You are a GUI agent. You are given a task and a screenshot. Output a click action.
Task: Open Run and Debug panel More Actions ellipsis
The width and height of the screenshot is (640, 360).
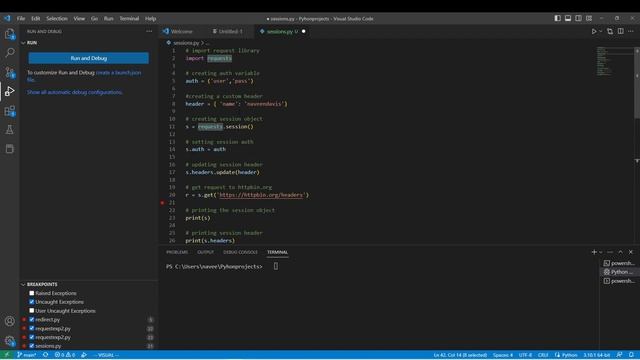click(x=149, y=31)
